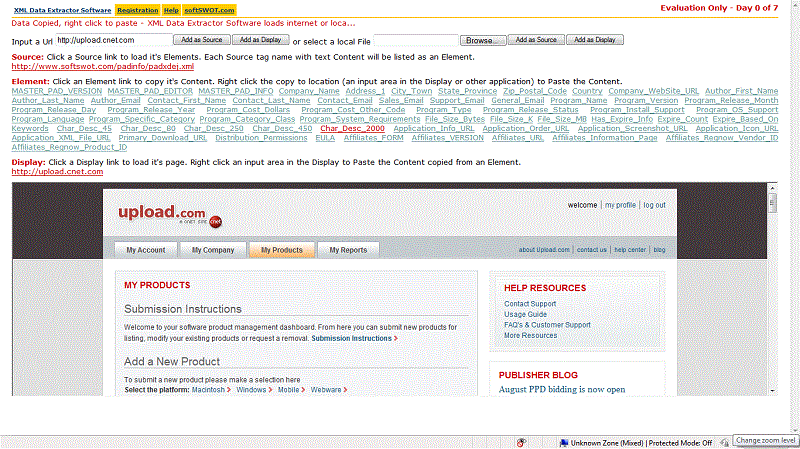The width and height of the screenshot is (800, 449).
Task: Open the softSWOT.com menu link
Action: (209, 10)
